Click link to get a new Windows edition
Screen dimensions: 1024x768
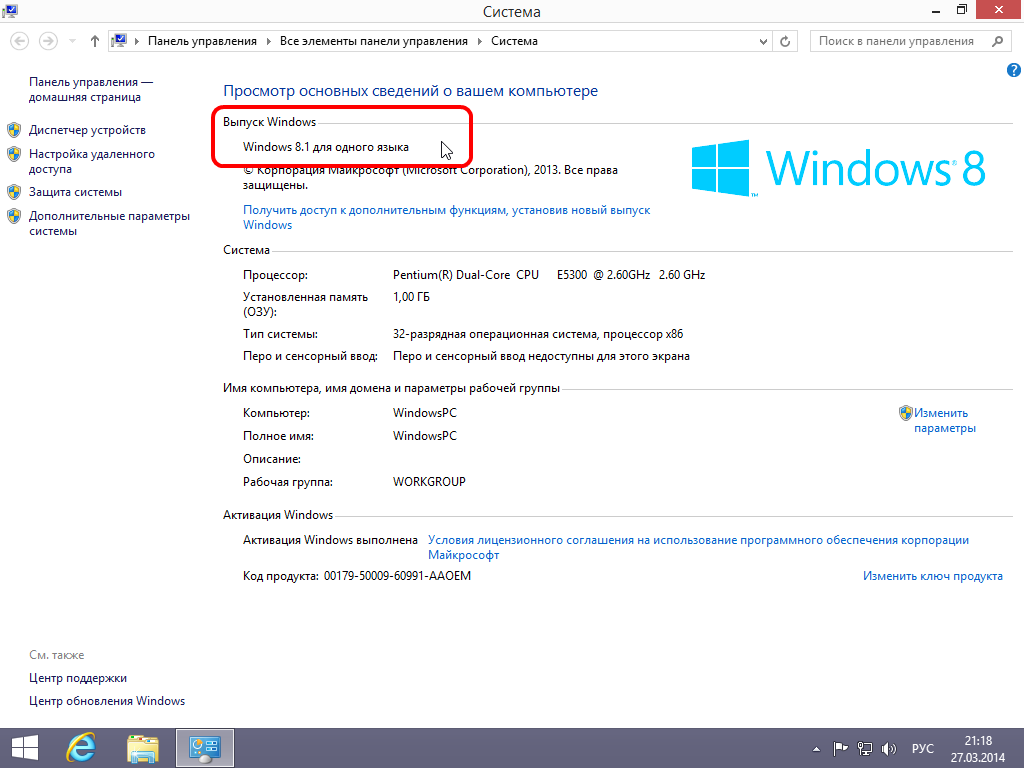pyautogui.click(x=447, y=217)
